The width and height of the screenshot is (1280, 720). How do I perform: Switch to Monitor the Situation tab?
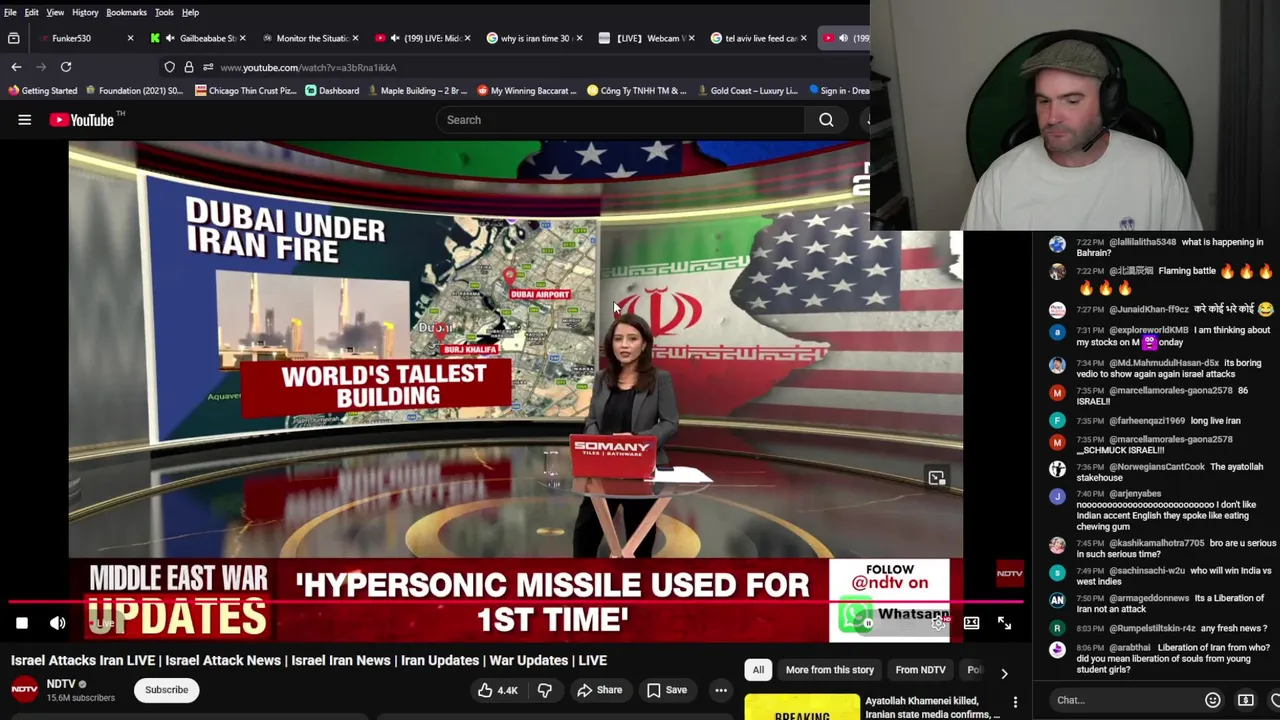coord(310,38)
